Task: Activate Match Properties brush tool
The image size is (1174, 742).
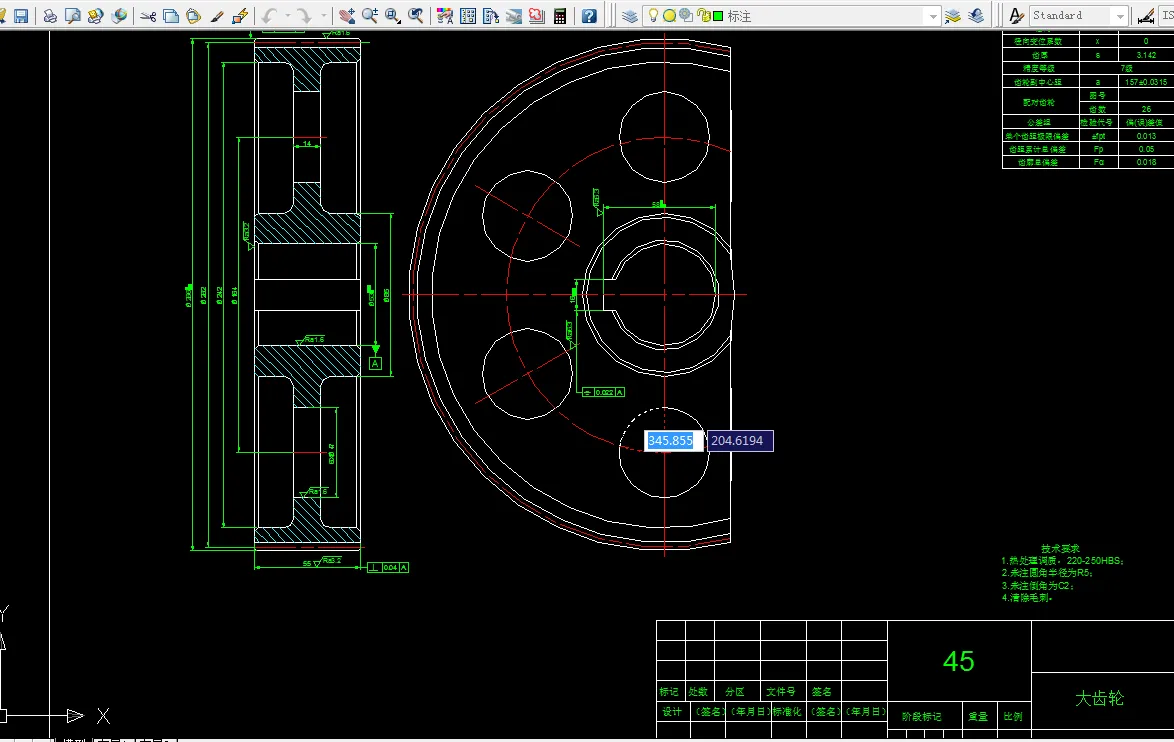Action: (x=217, y=16)
